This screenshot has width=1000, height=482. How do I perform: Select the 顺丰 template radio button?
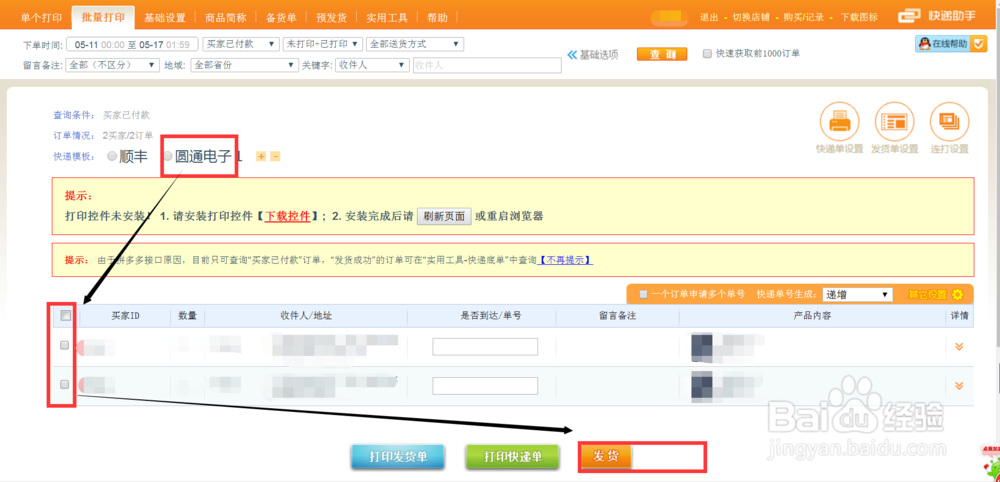(x=112, y=156)
